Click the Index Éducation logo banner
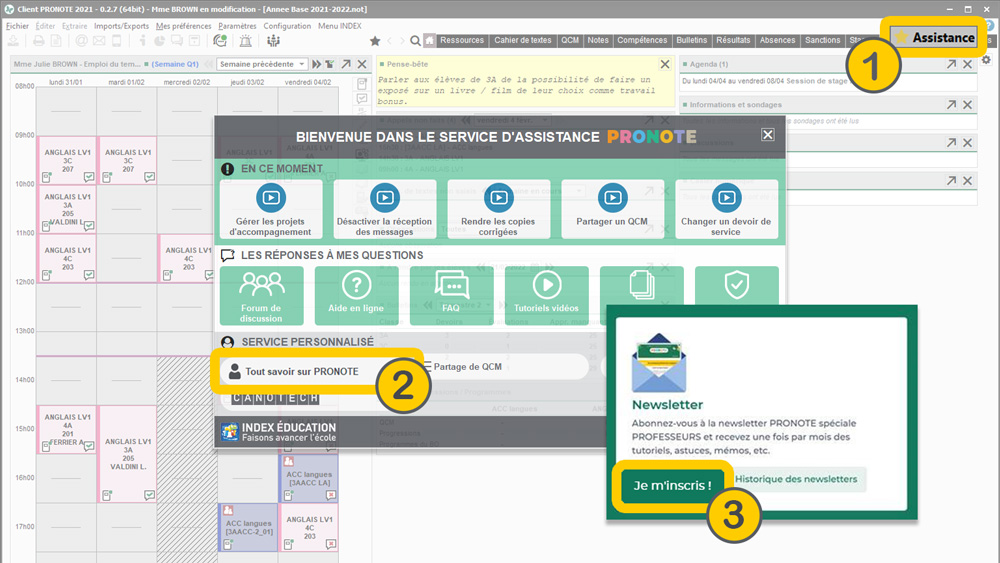Image resolution: width=1000 pixels, height=563 pixels. click(279, 432)
